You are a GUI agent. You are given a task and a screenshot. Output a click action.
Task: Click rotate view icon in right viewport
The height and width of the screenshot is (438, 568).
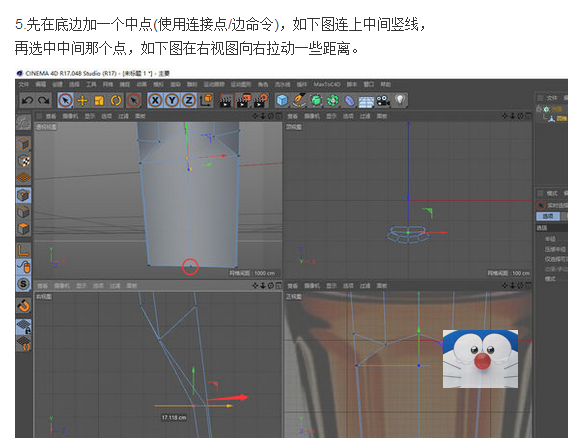(x=271, y=285)
